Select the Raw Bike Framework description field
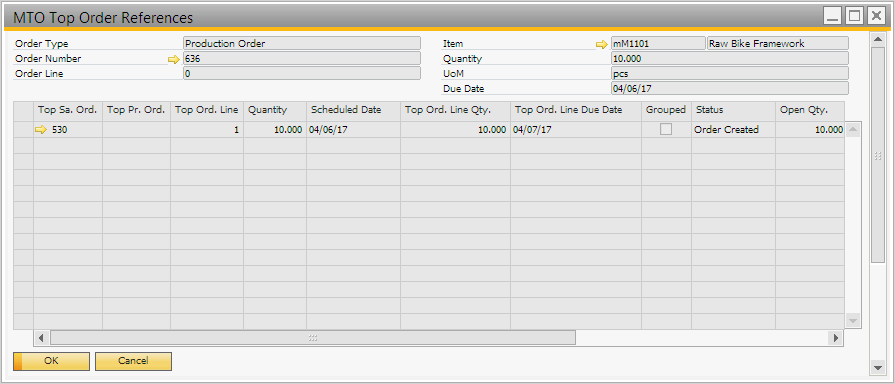Image resolution: width=895 pixels, height=384 pixels. (x=778, y=43)
